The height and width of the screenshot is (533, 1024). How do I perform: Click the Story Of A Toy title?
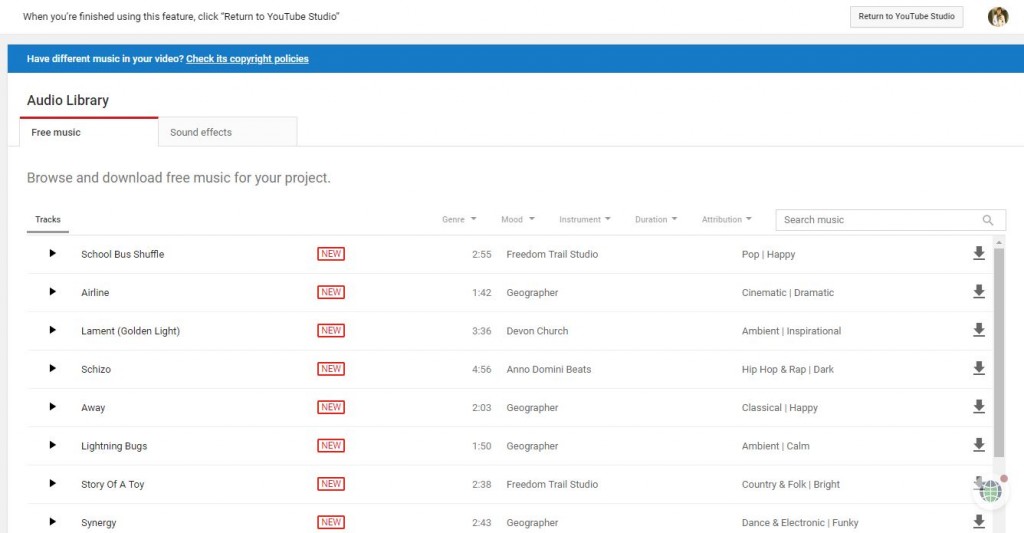pos(112,484)
